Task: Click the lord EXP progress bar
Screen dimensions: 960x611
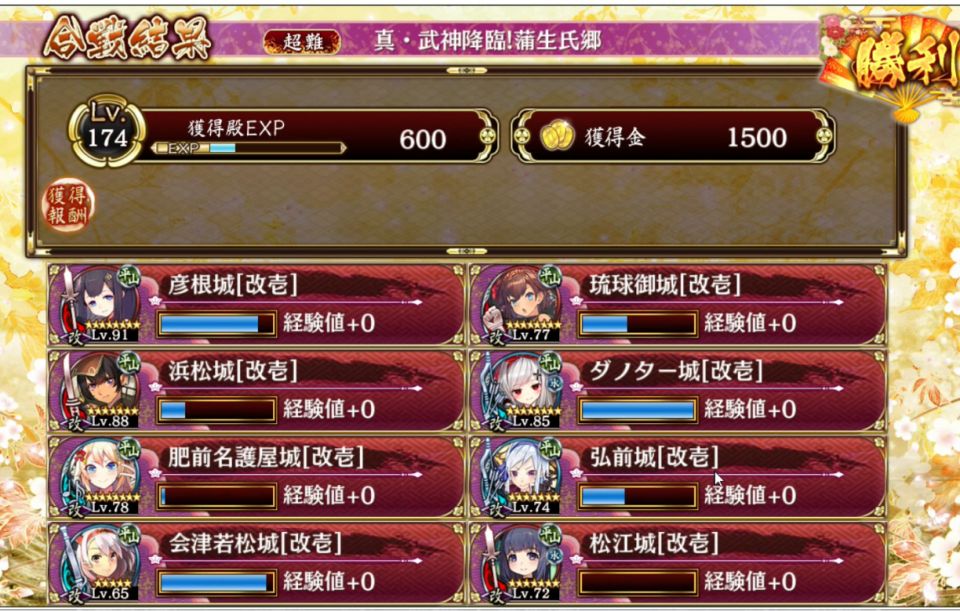Action: tap(248, 148)
